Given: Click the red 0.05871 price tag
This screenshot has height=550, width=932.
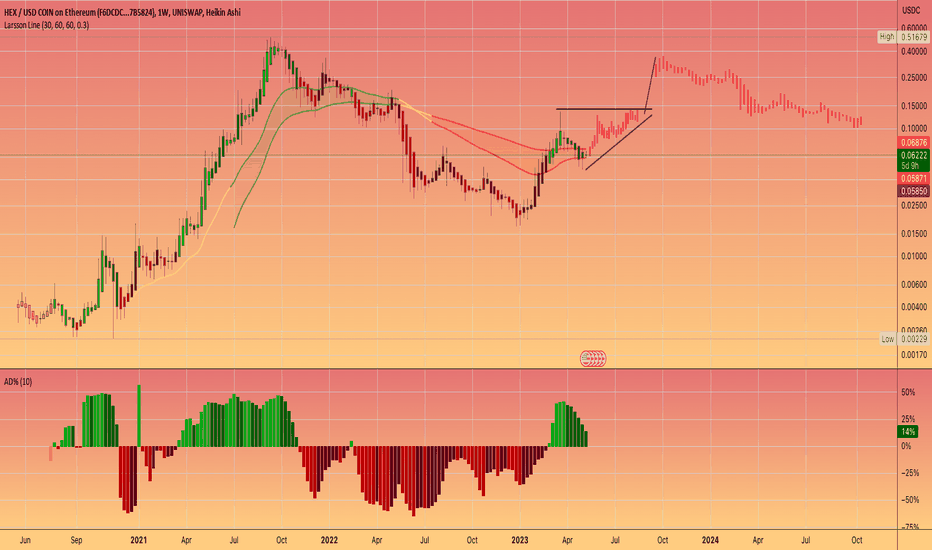Looking at the screenshot, I should pos(914,178).
